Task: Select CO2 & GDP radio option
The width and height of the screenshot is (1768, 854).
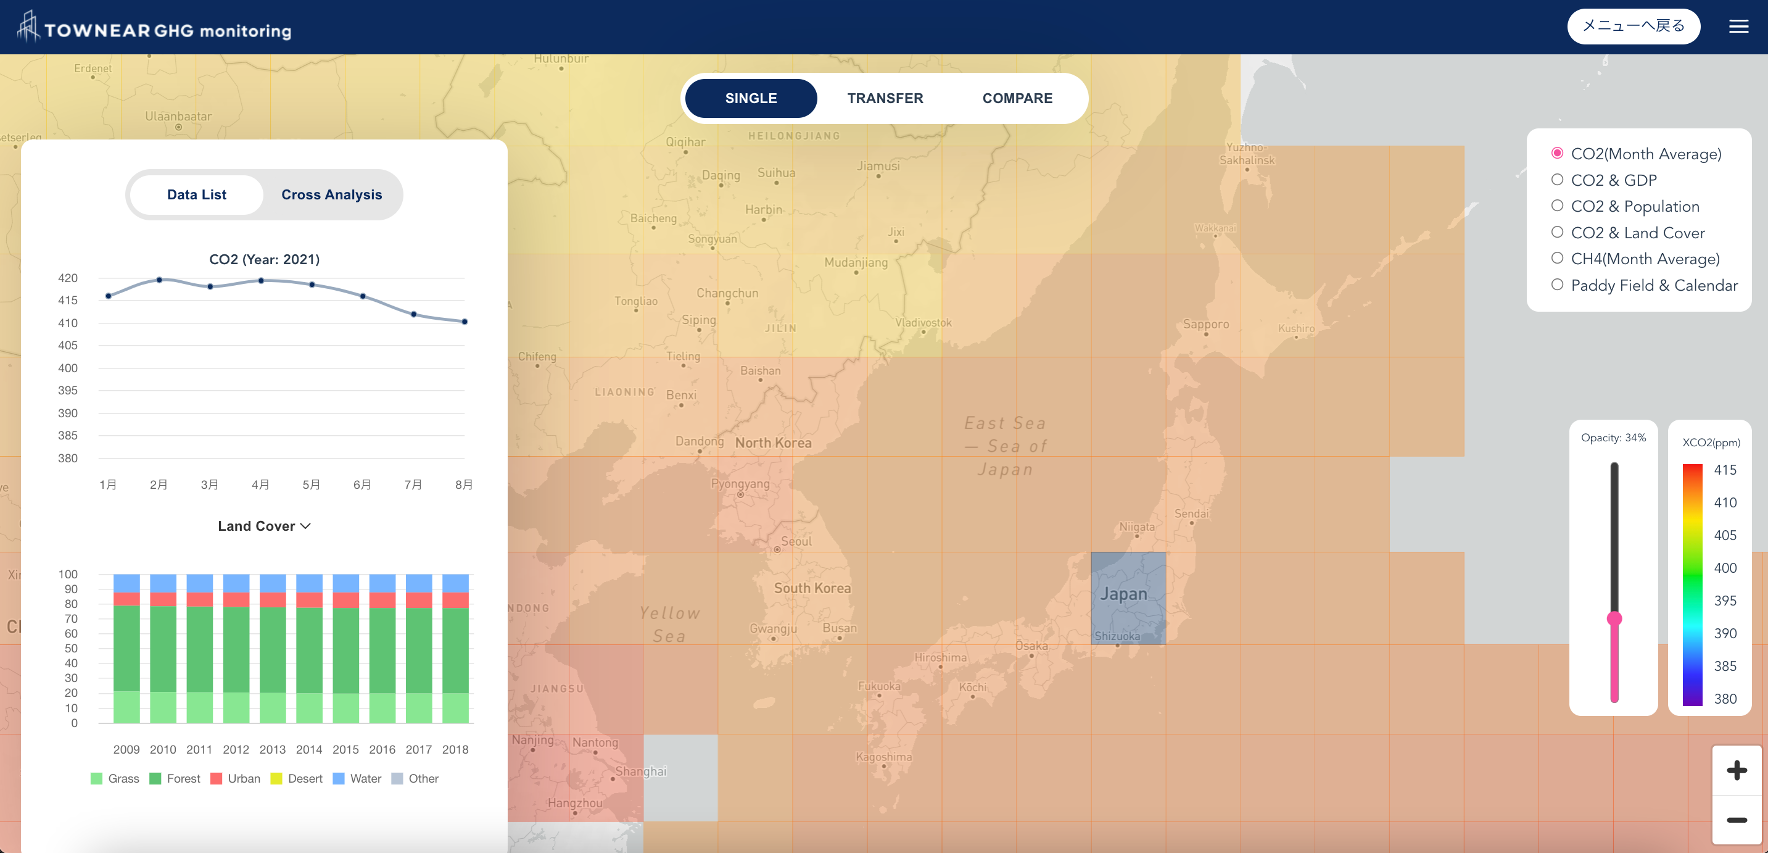Action: [1557, 180]
